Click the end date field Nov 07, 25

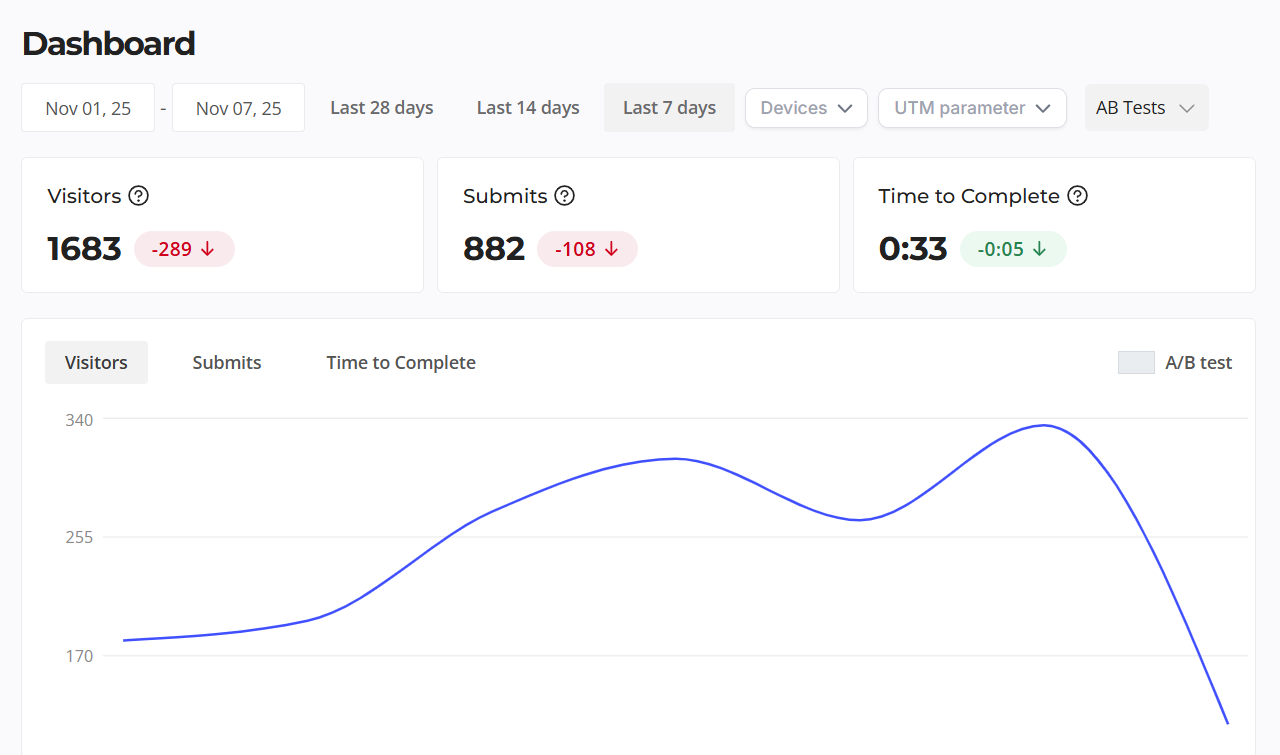238,108
